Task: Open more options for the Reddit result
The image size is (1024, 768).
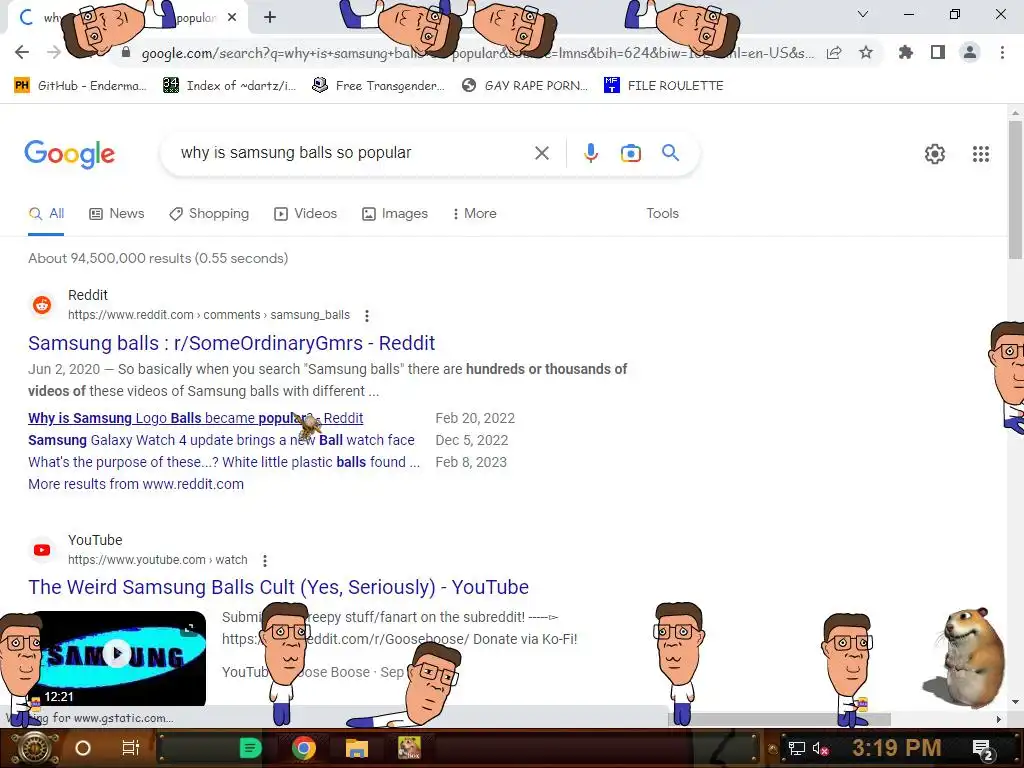Action: point(367,315)
